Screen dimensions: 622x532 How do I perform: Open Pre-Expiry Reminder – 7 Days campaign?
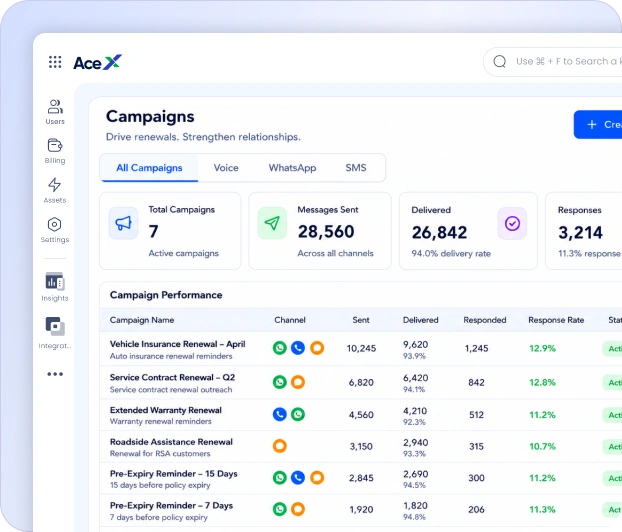pyautogui.click(x=171, y=505)
